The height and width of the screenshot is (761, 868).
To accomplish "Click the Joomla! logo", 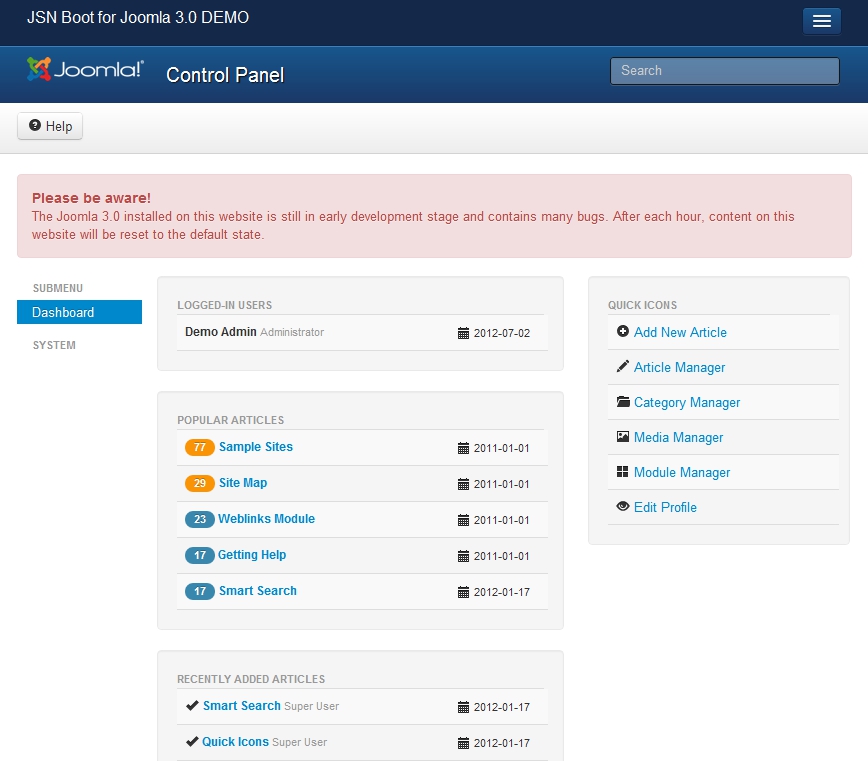I will 85,70.
